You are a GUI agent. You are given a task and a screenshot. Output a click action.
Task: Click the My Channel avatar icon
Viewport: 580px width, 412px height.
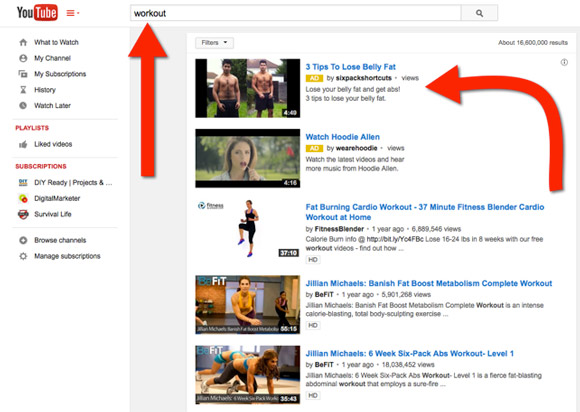[x=23, y=58]
